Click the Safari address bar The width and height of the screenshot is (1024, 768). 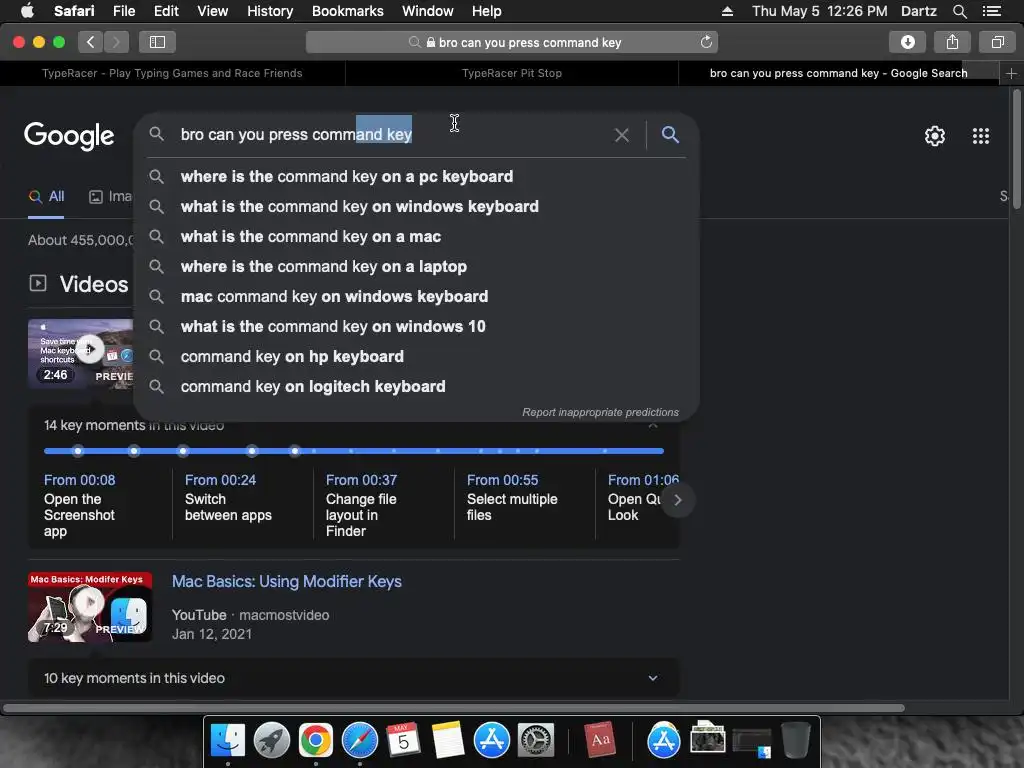[512, 42]
